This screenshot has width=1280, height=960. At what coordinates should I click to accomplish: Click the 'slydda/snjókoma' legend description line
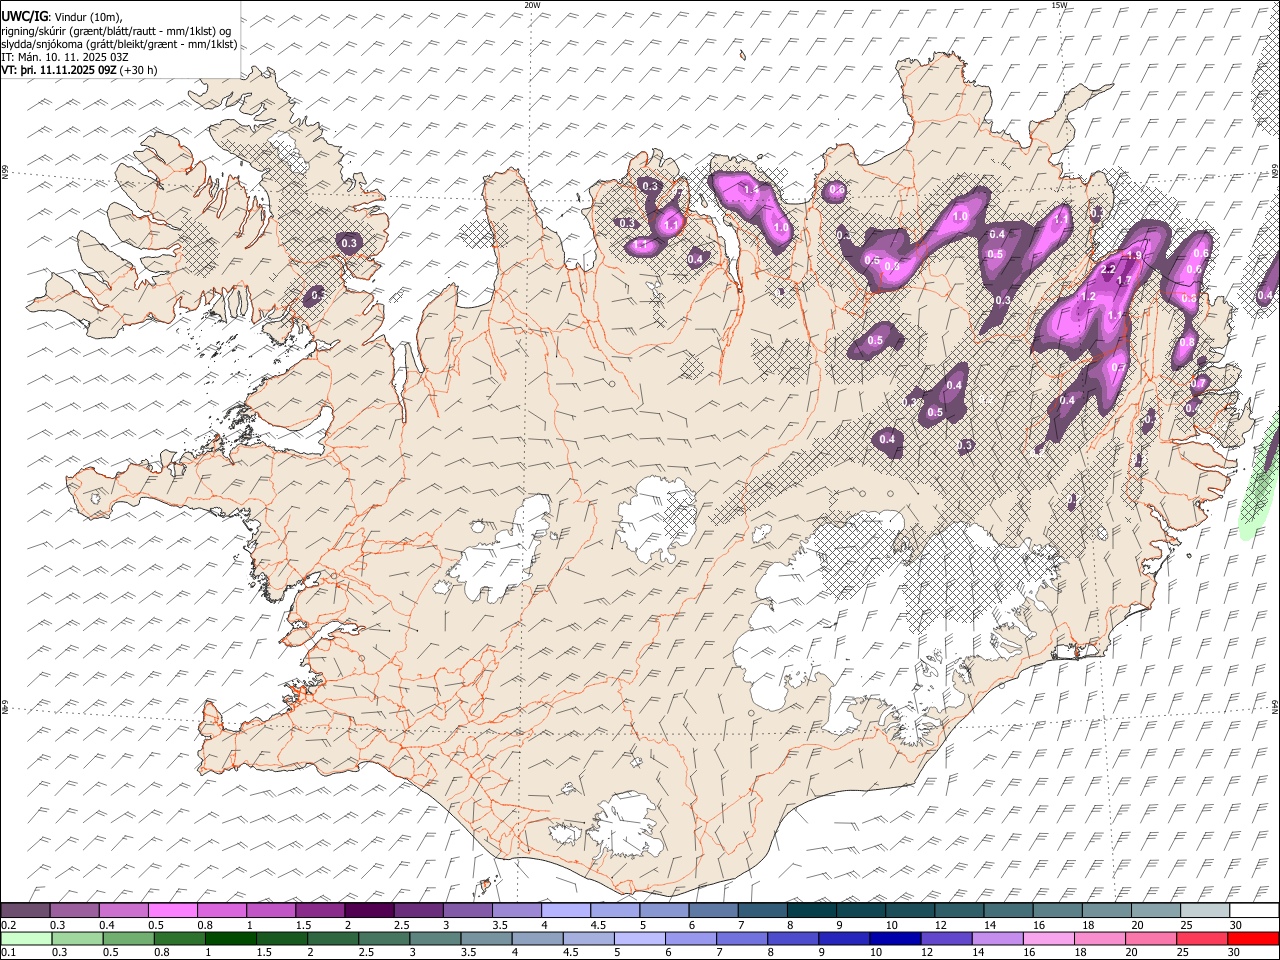pyautogui.click(x=119, y=44)
